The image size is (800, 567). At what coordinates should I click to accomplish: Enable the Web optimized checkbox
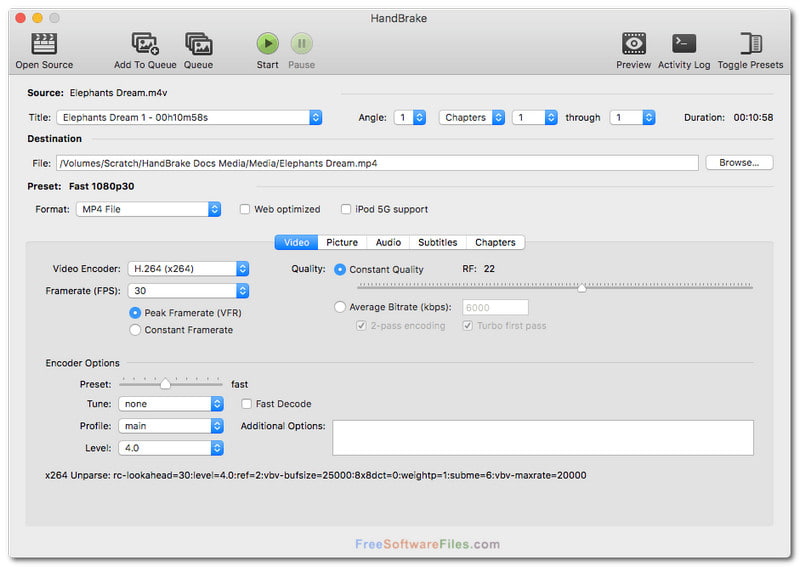[x=245, y=210]
